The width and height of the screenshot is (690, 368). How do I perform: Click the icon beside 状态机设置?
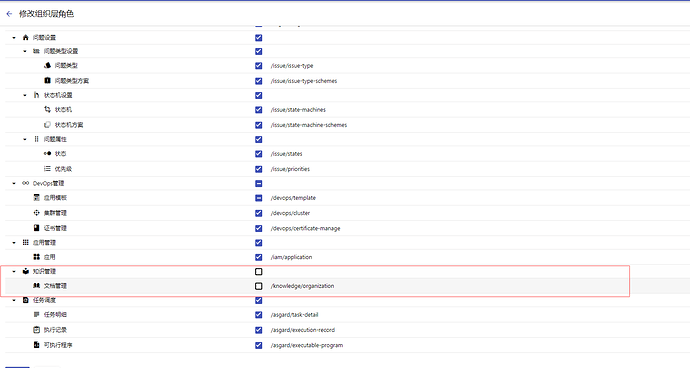click(x=37, y=95)
